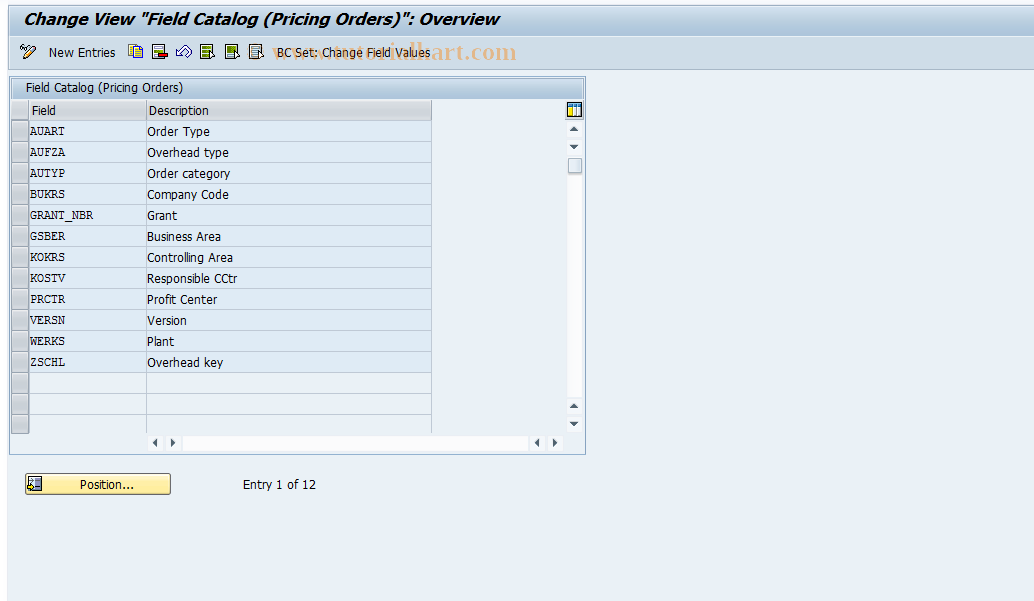
Task: Click upper scroll up arrow of table
Action: 574,129
